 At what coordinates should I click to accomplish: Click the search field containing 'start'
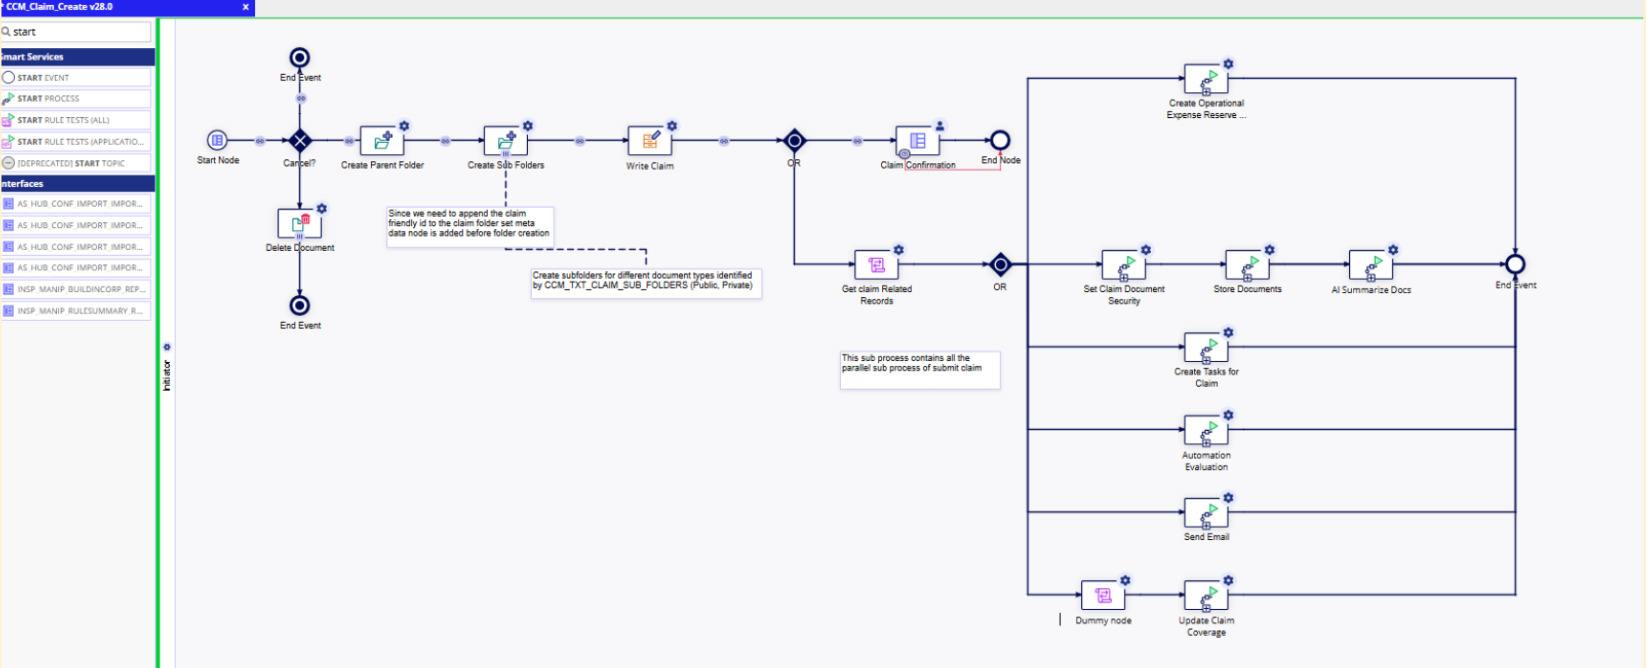coord(76,32)
